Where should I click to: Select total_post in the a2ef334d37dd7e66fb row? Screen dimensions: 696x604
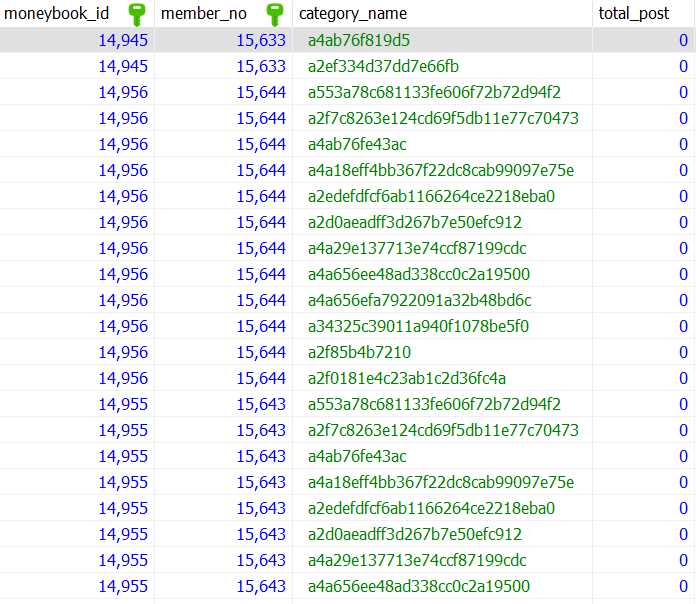click(682, 66)
